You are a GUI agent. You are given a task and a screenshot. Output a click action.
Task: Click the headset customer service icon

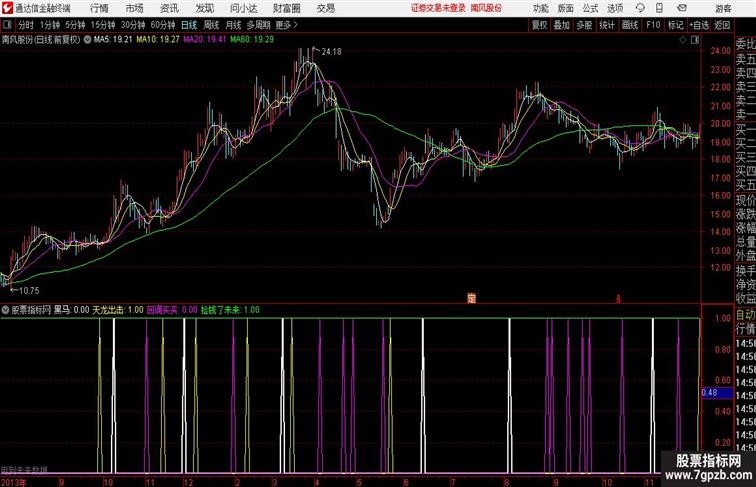click(x=640, y=8)
